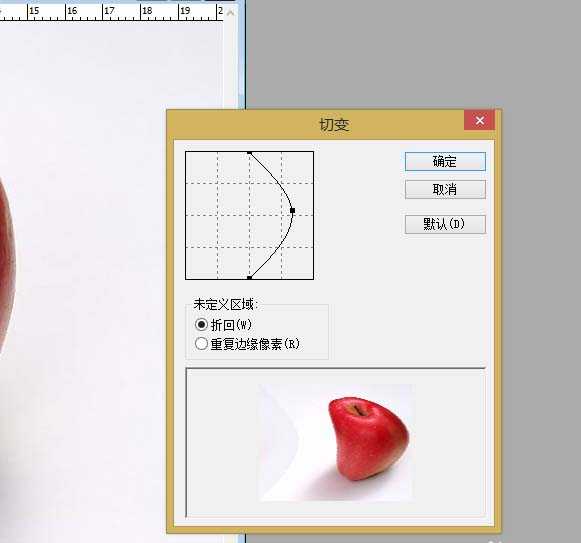Click the top-left cell of shear grid
The image size is (581, 543).
(x=201, y=168)
